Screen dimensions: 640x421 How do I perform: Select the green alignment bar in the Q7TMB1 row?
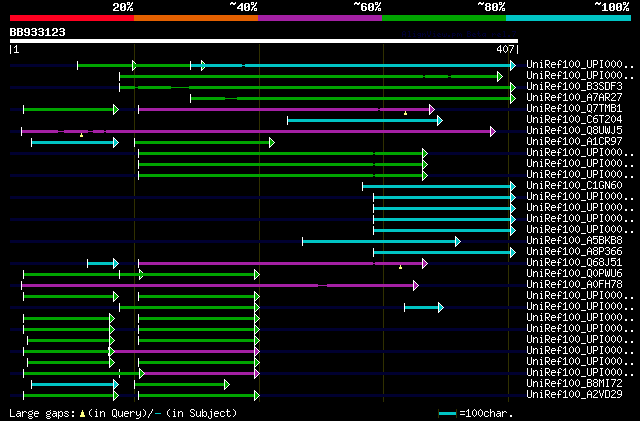coord(71,109)
